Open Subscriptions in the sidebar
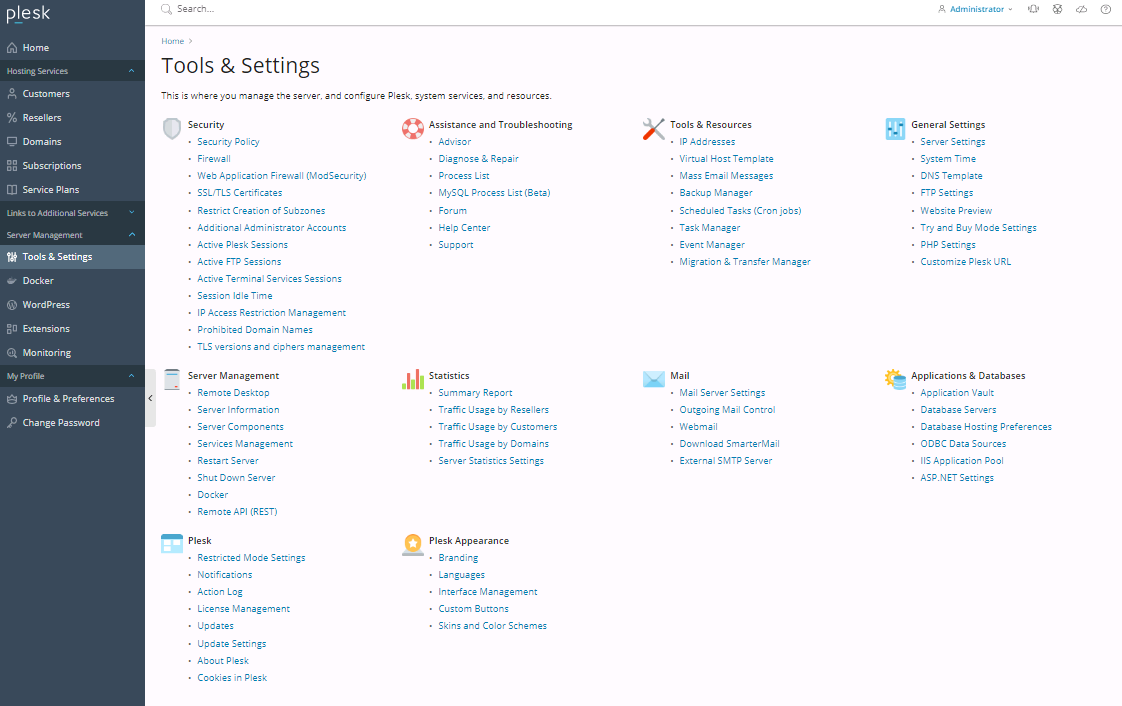Image resolution: width=1122 pixels, height=706 pixels. [72, 165]
